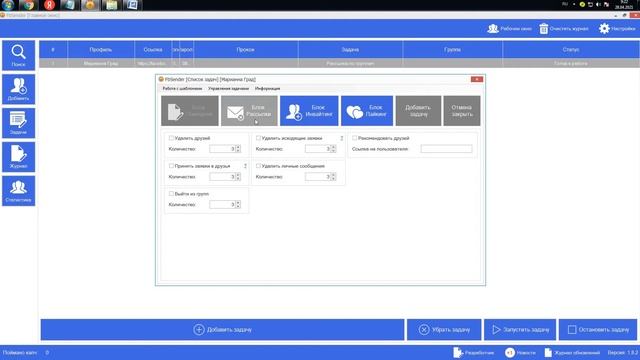The width and height of the screenshot is (640, 360).
Task: Click the Версия text in status bar
Action: pyautogui.click(x=622, y=353)
